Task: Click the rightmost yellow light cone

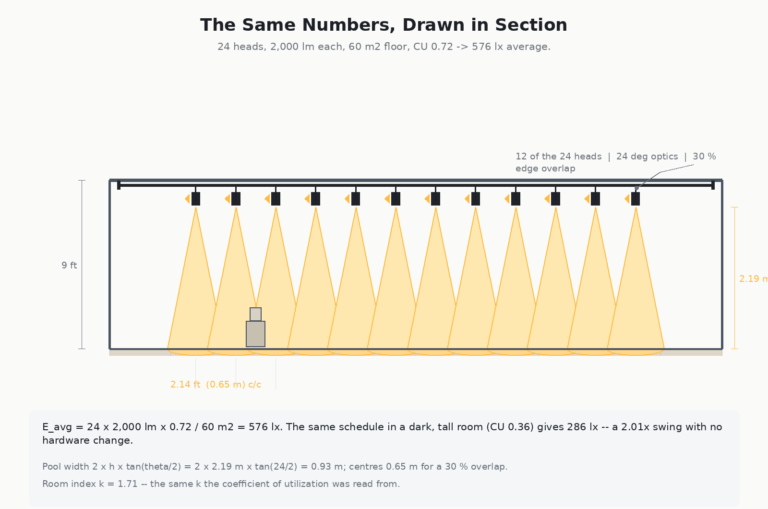Action: click(x=635, y=279)
